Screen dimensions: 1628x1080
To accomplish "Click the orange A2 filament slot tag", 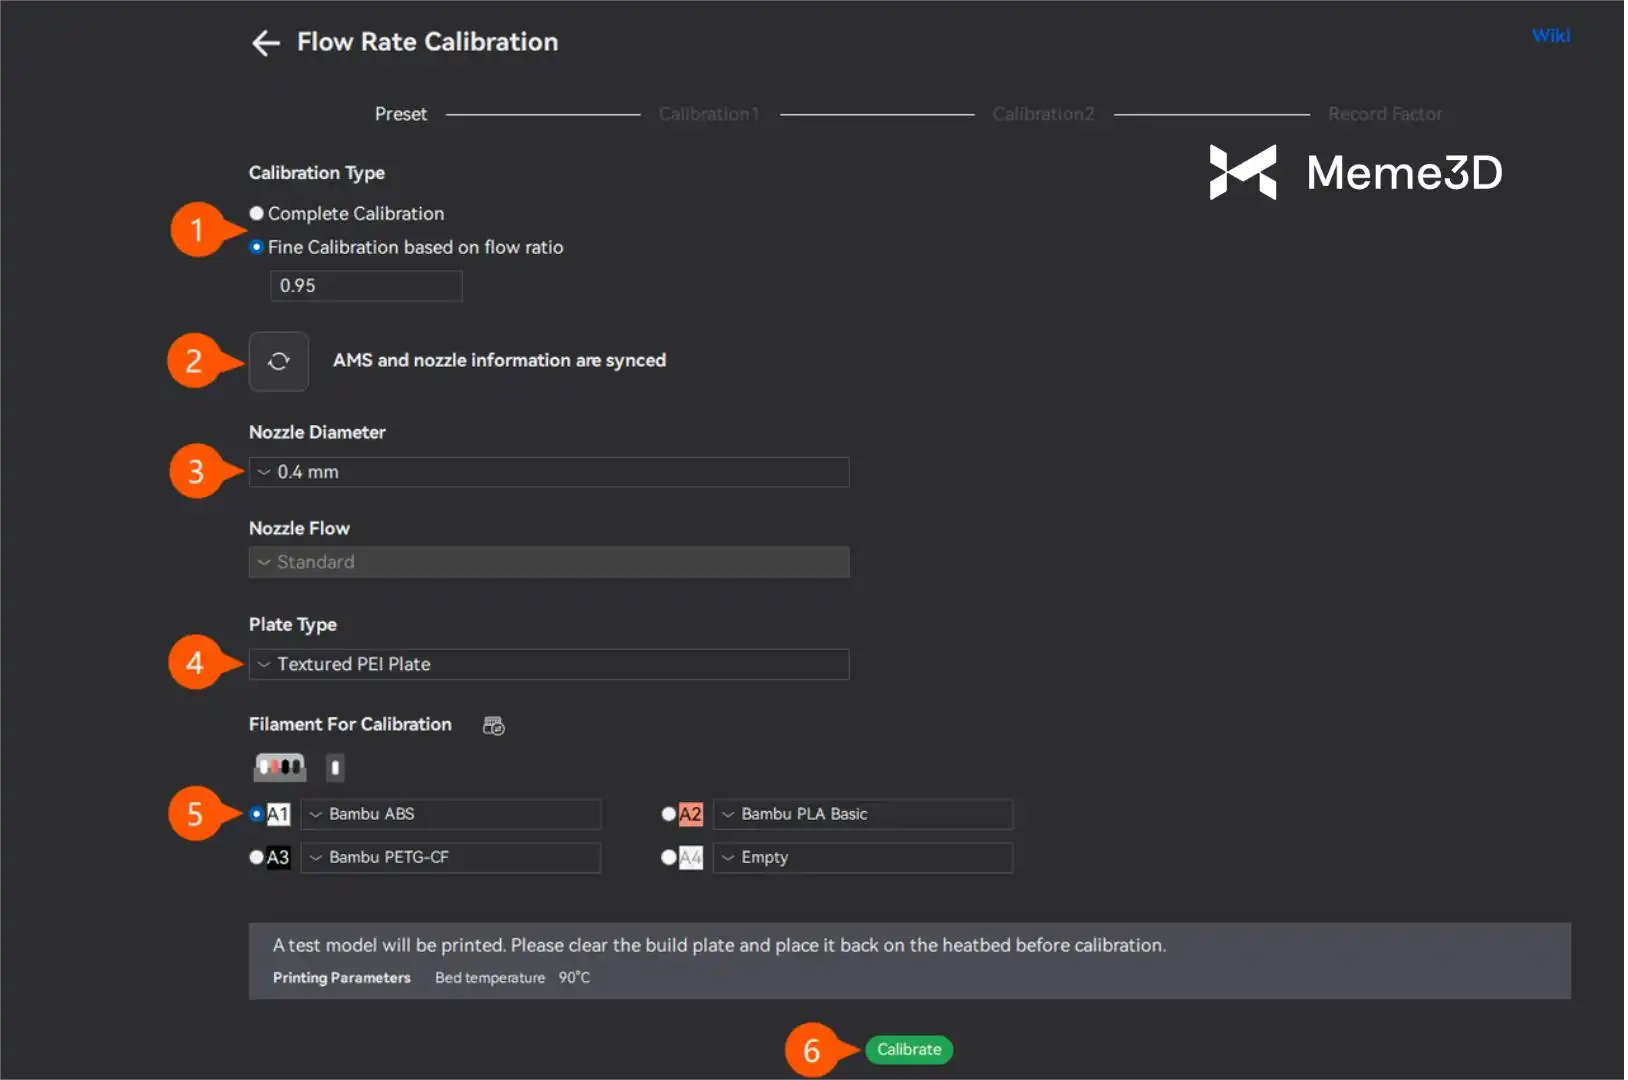I will (690, 814).
